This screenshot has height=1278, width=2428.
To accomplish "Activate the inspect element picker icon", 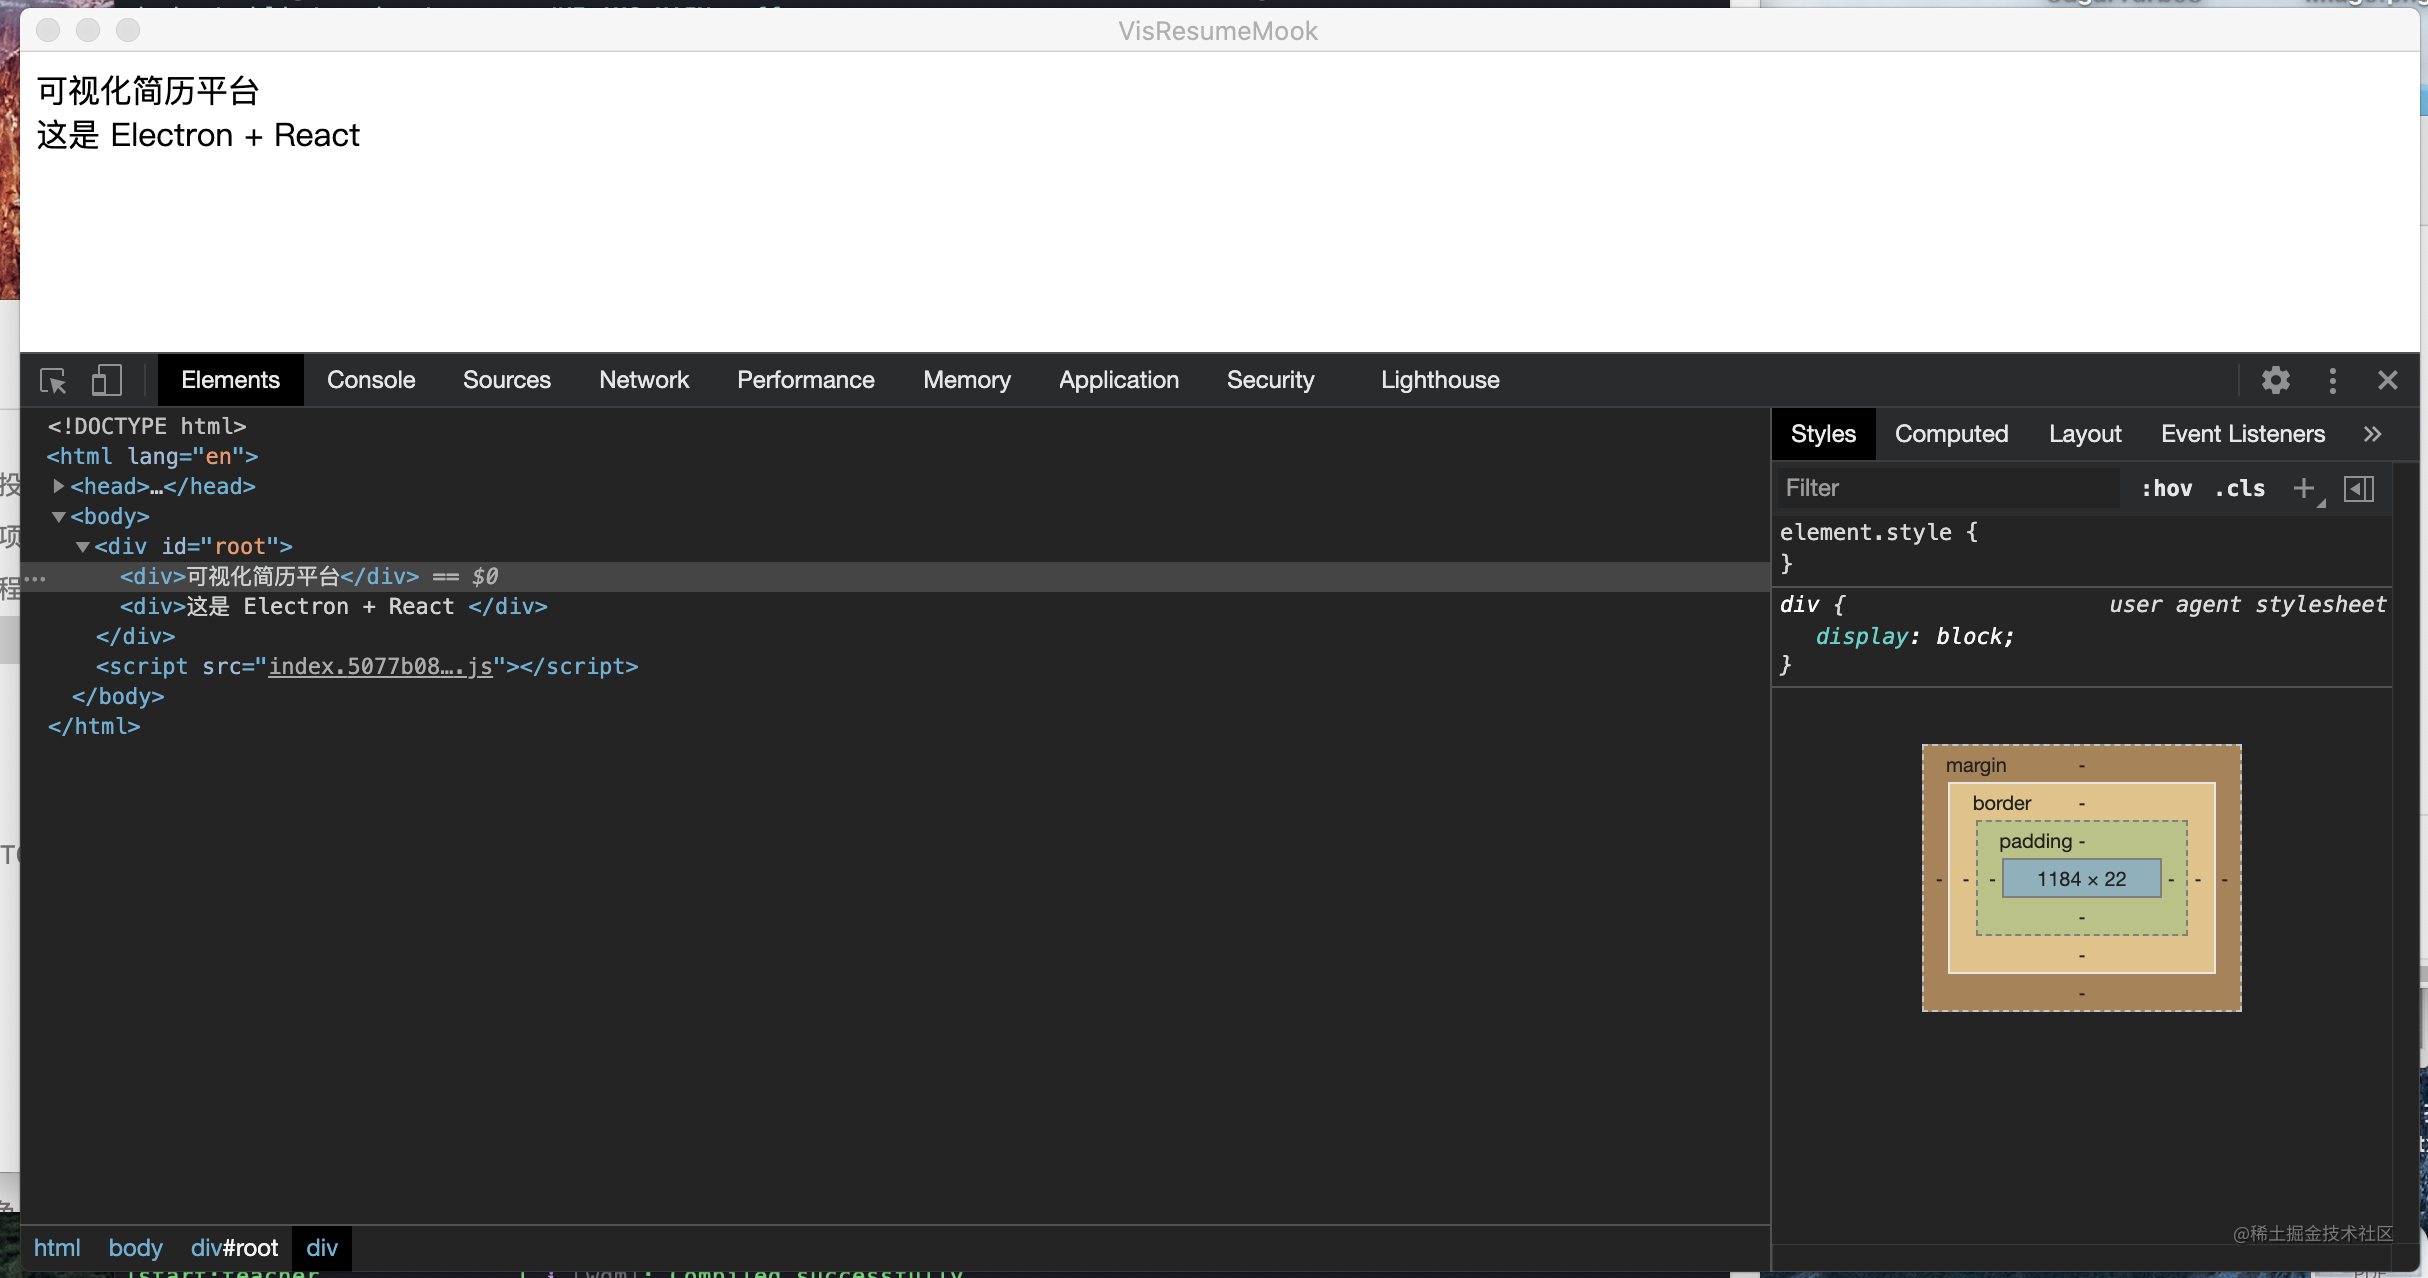I will click(x=53, y=381).
